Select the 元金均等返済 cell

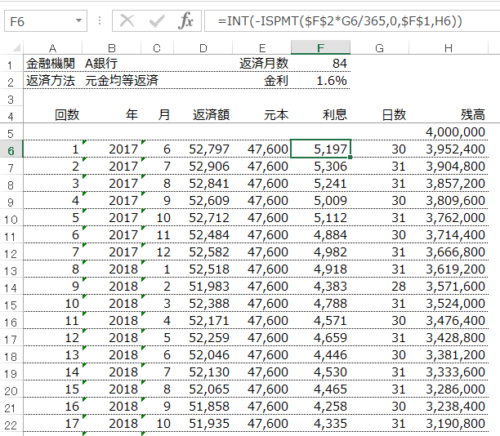click(x=121, y=81)
